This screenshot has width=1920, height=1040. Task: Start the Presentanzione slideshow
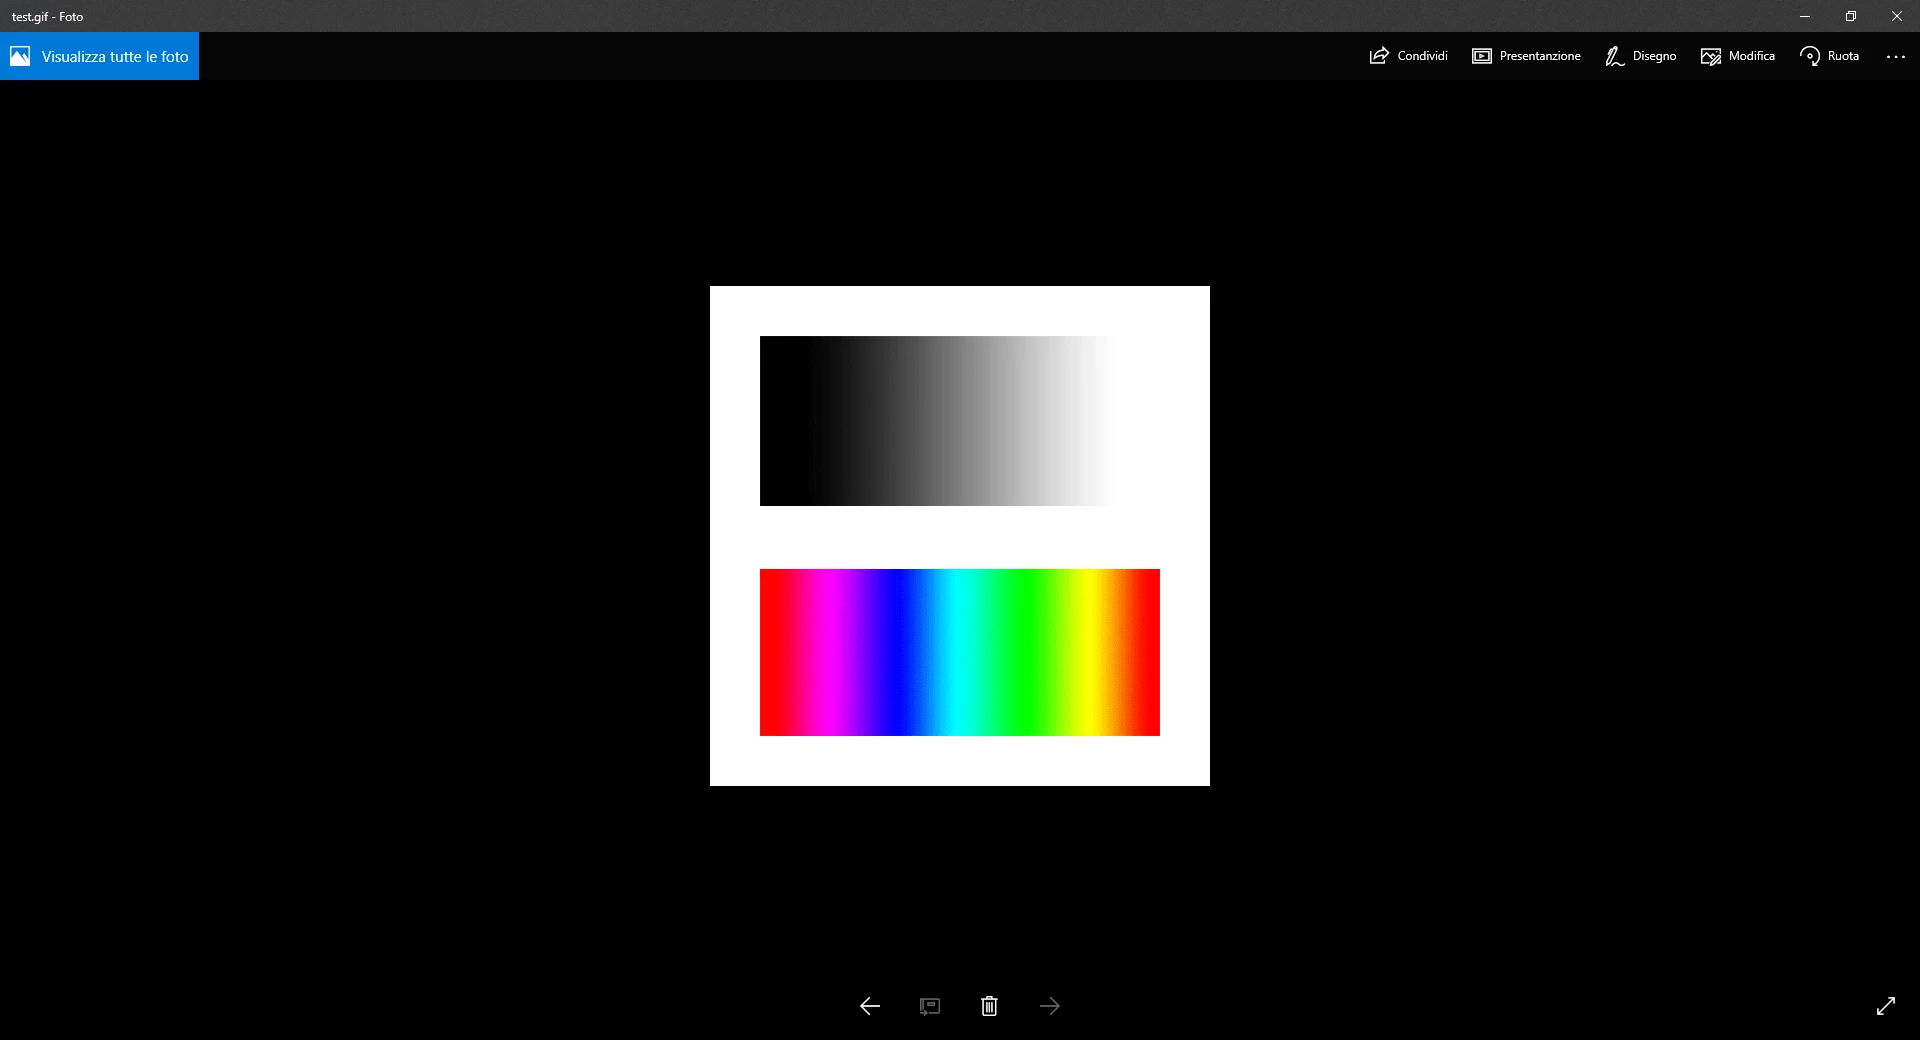click(x=1526, y=56)
